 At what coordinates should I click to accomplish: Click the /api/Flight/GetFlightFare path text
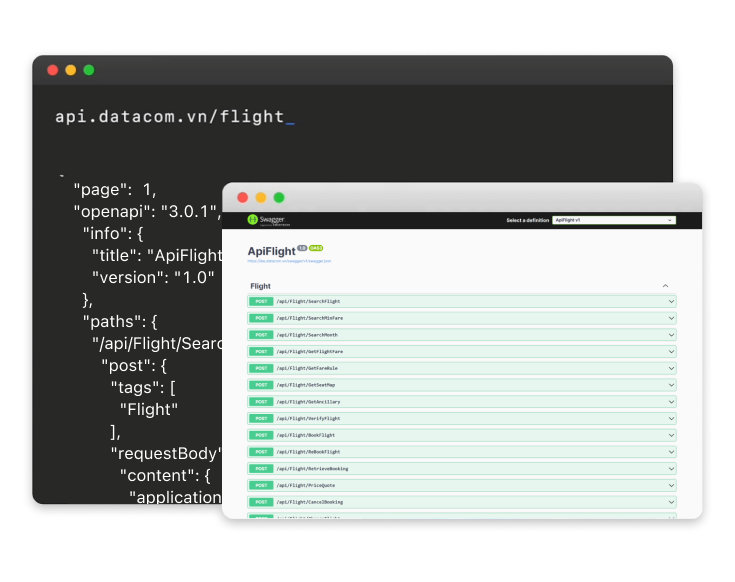click(x=309, y=351)
